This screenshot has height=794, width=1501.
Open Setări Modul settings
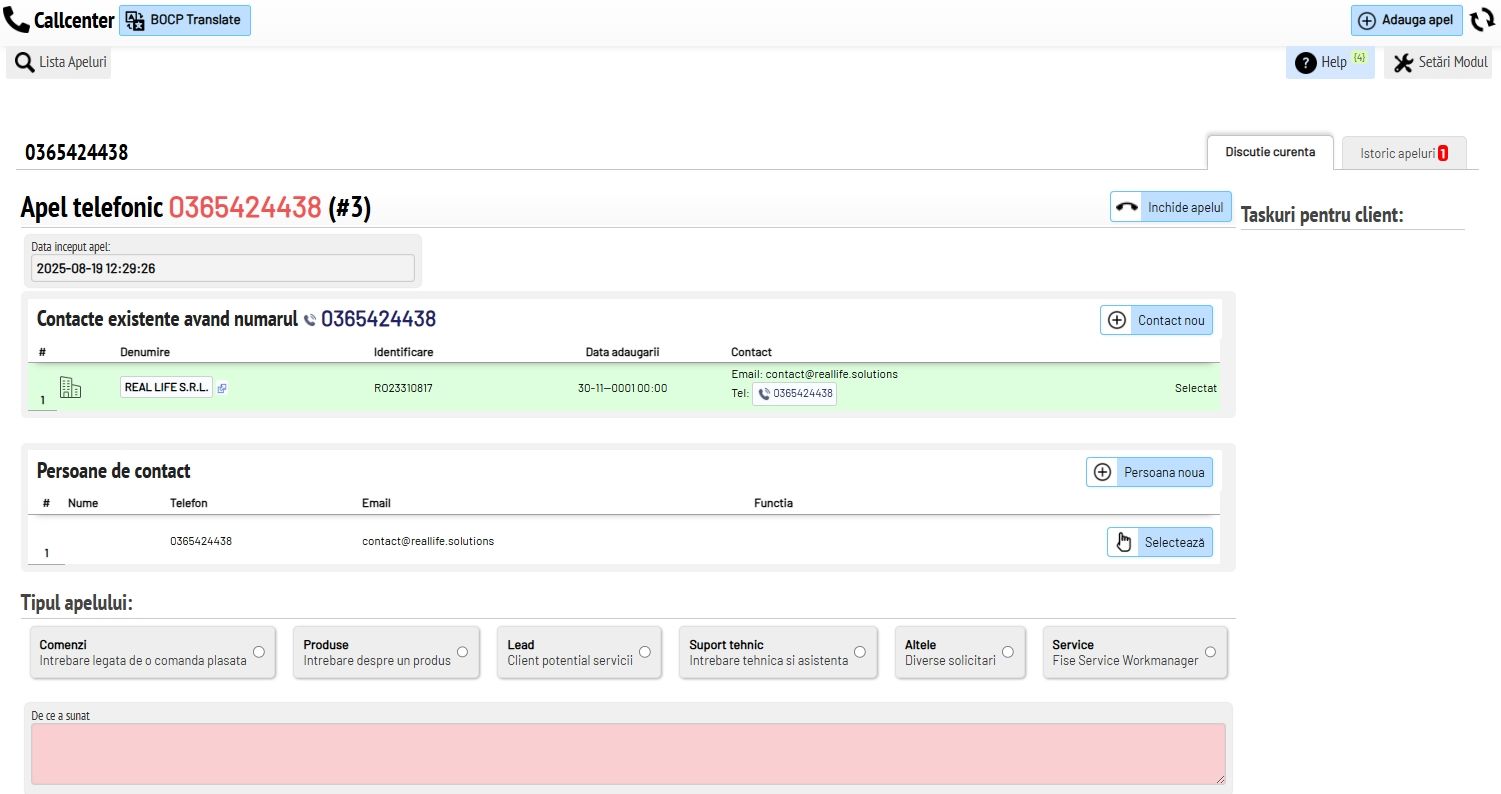(x=1438, y=63)
